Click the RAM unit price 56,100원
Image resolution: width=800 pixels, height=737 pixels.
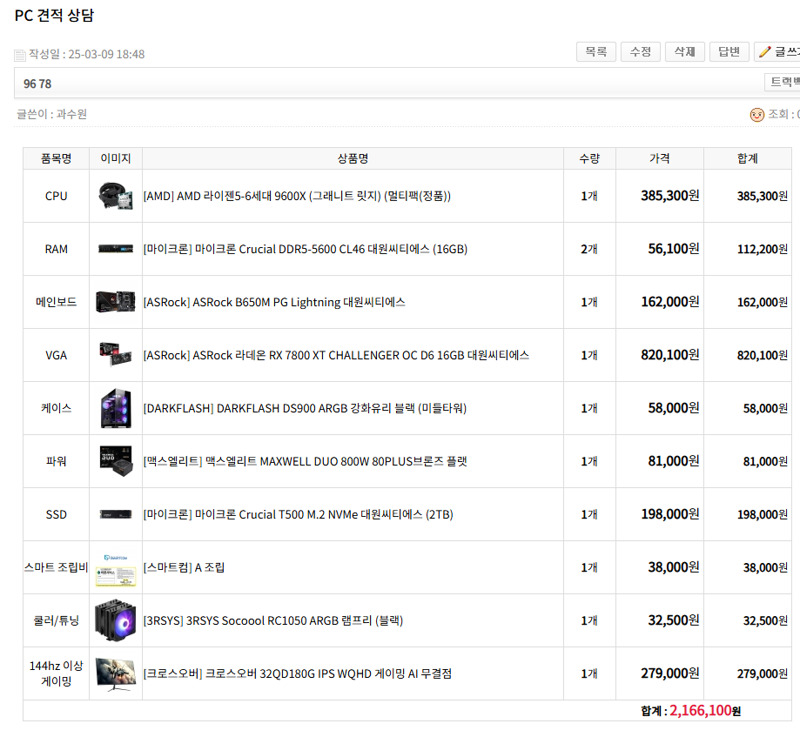click(x=673, y=249)
